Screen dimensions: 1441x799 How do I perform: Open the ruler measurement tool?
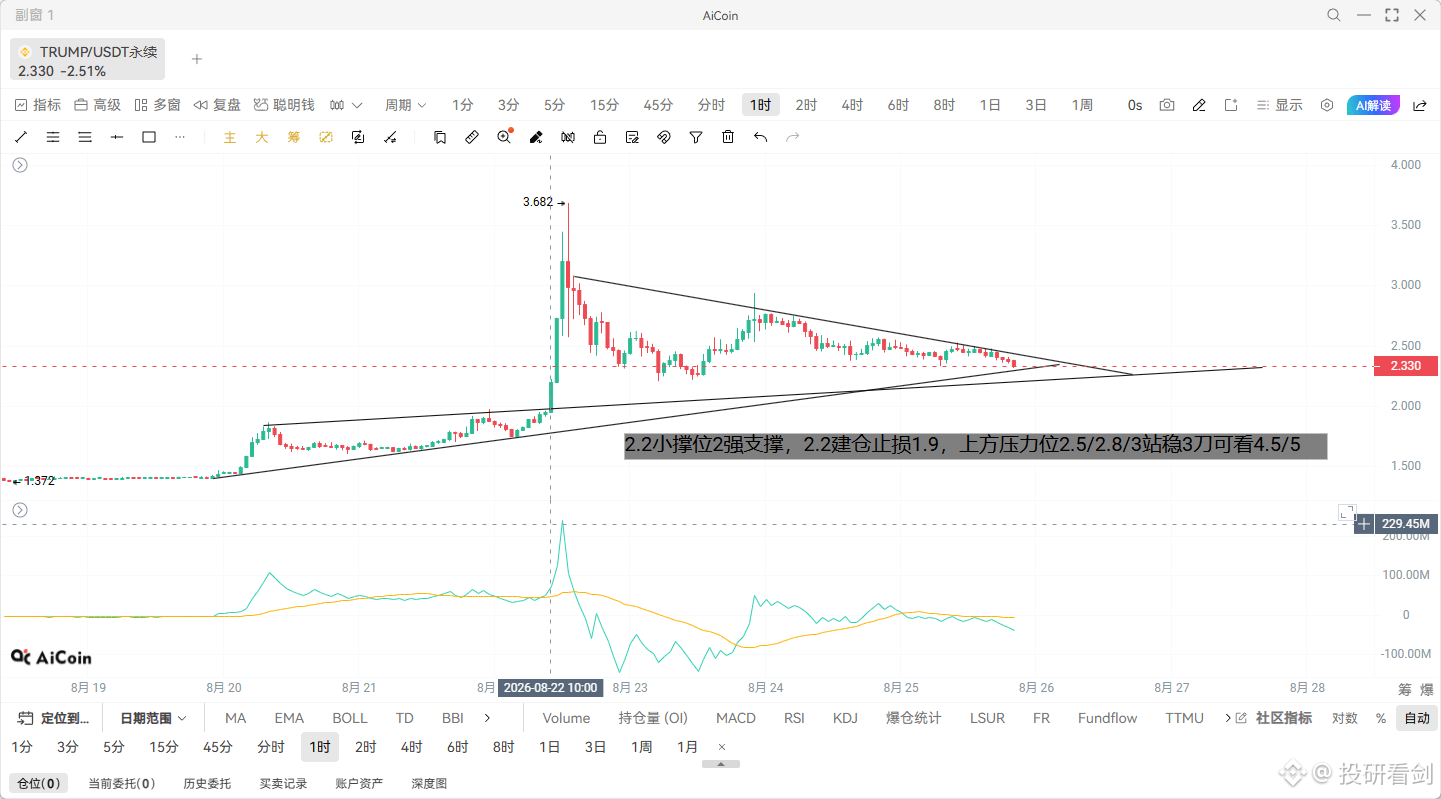point(472,137)
